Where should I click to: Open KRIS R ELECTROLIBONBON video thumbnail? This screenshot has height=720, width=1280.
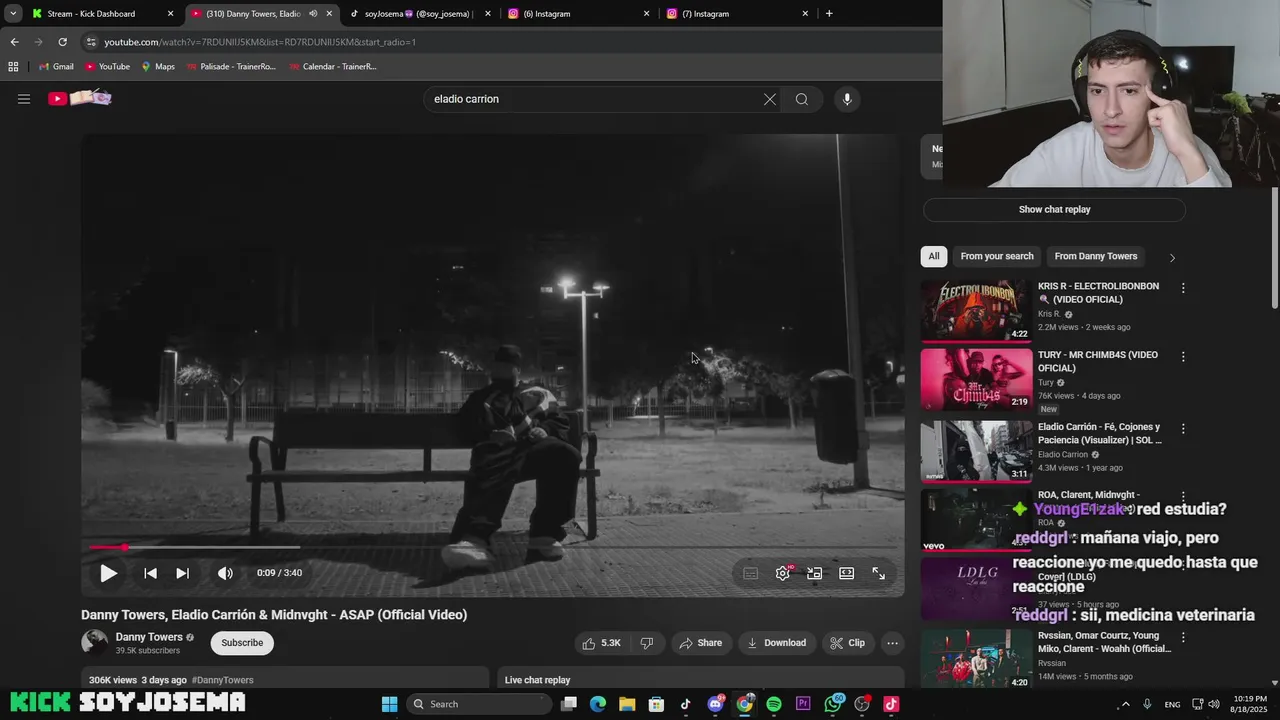[x=976, y=311]
